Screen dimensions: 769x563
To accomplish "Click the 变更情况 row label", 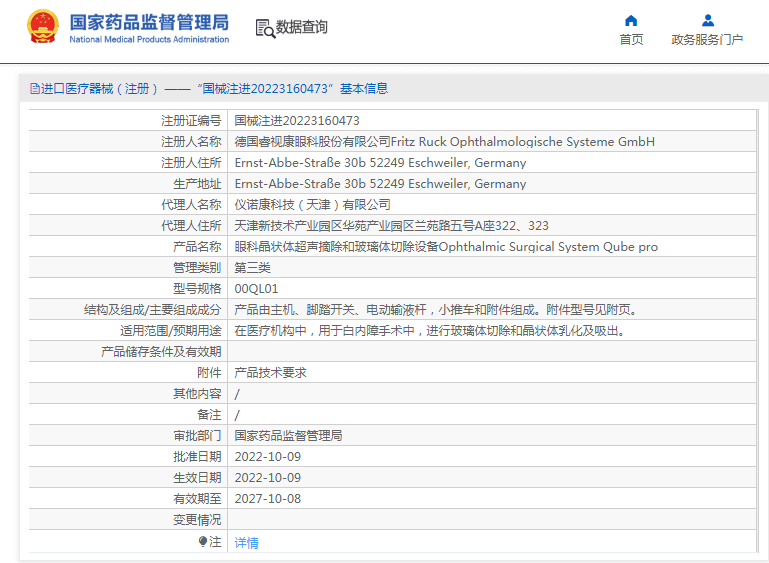I will click(x=197, y=520).
